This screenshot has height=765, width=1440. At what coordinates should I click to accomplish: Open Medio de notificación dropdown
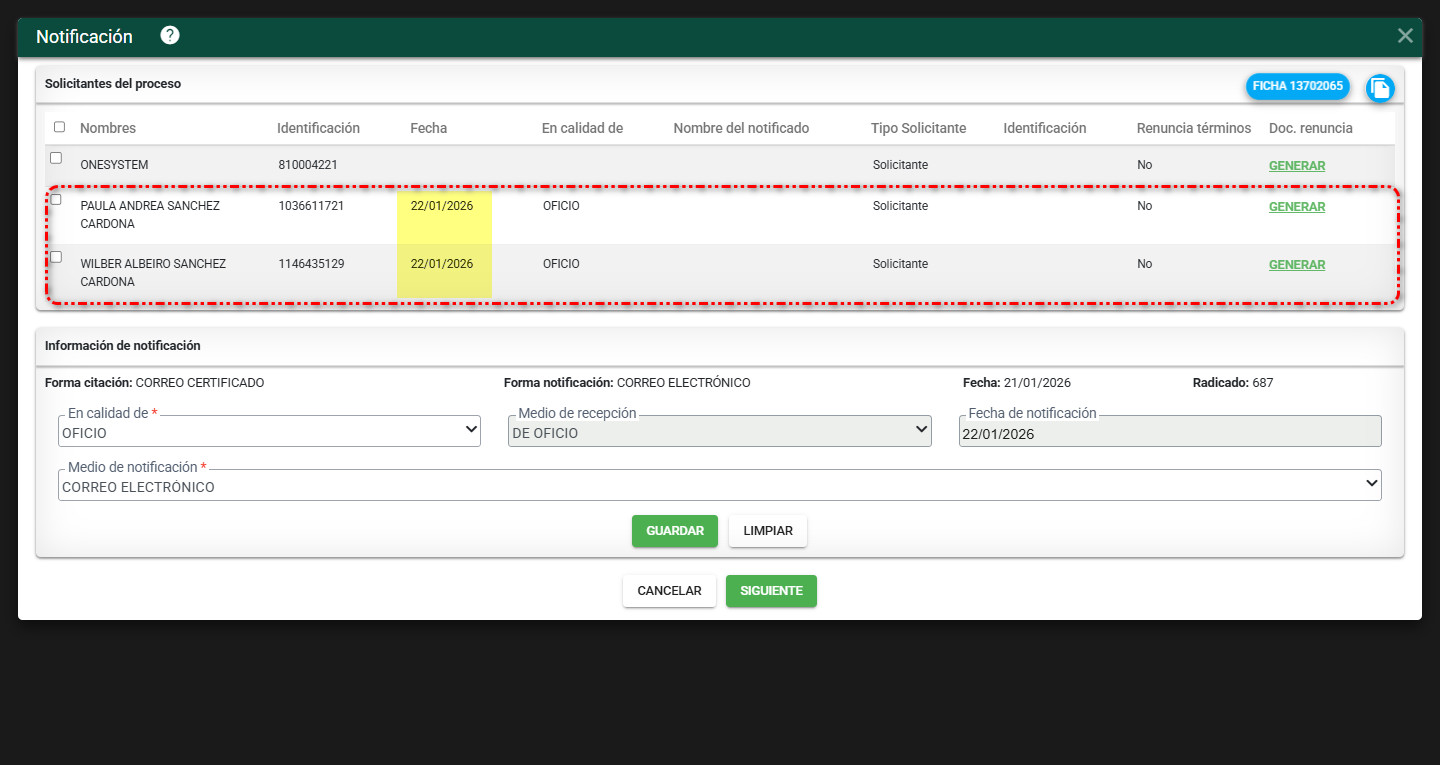coord(719,486)
